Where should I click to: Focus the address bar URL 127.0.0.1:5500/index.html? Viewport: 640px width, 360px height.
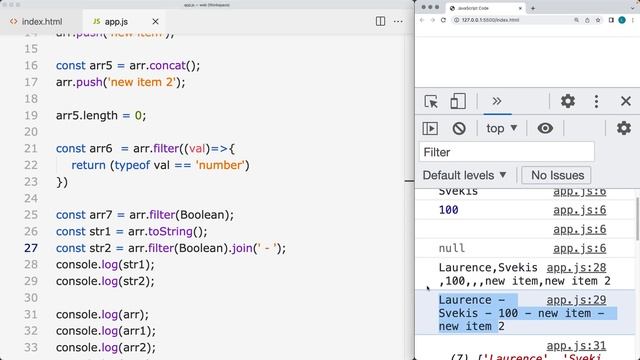(x=491, y=20)
